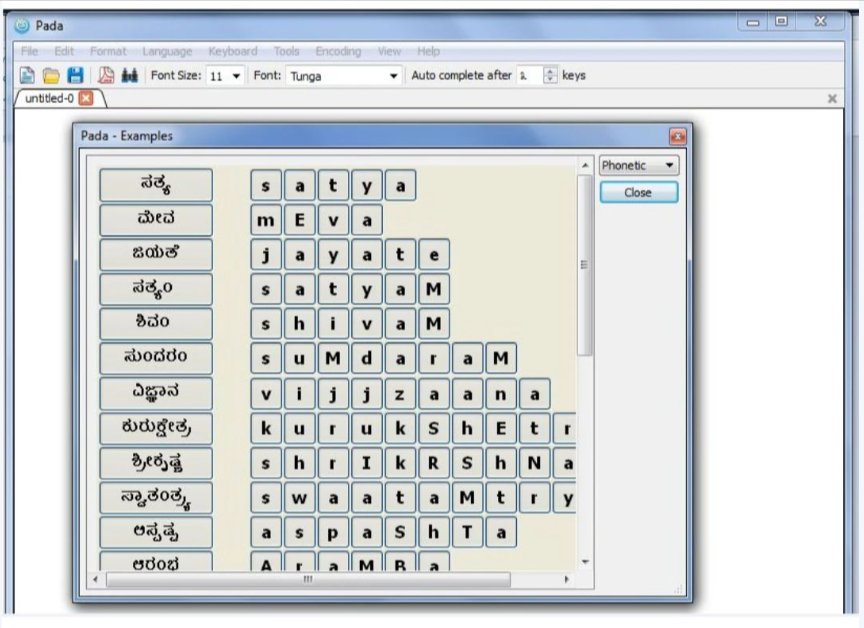This screenshot has height=628, width=864.
Task: Click the 'd' key in the suMdaraM row
Action: click(x=366, y=359)
